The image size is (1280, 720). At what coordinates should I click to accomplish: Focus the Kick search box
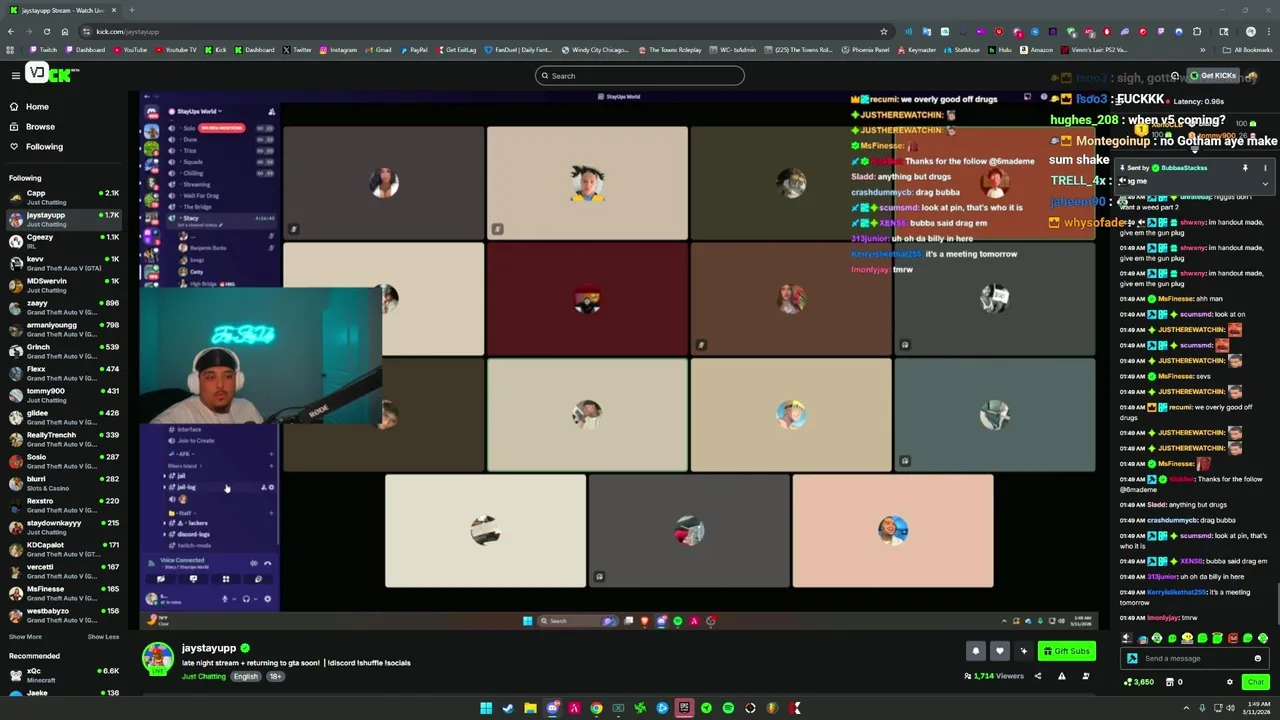point(640,76)
